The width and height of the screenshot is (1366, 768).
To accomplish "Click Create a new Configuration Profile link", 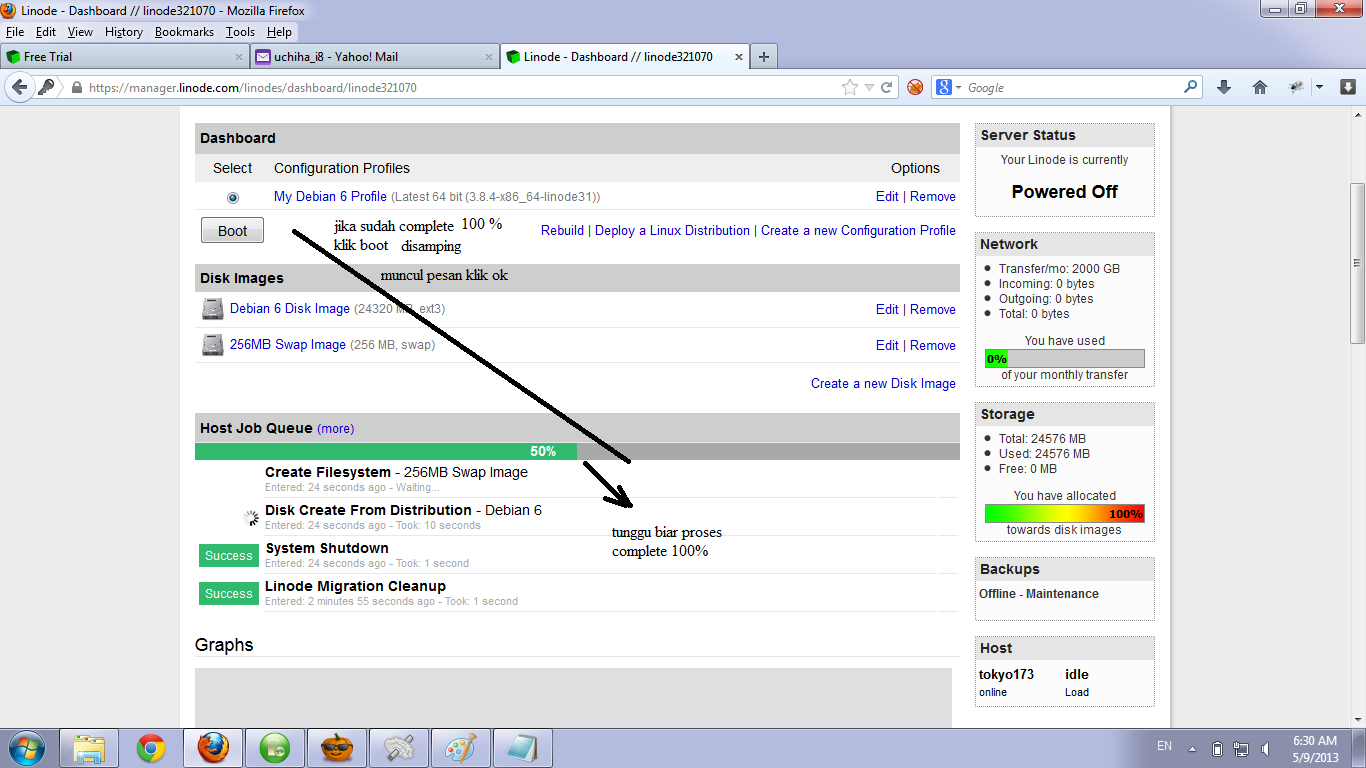I will tap(858, 230).
